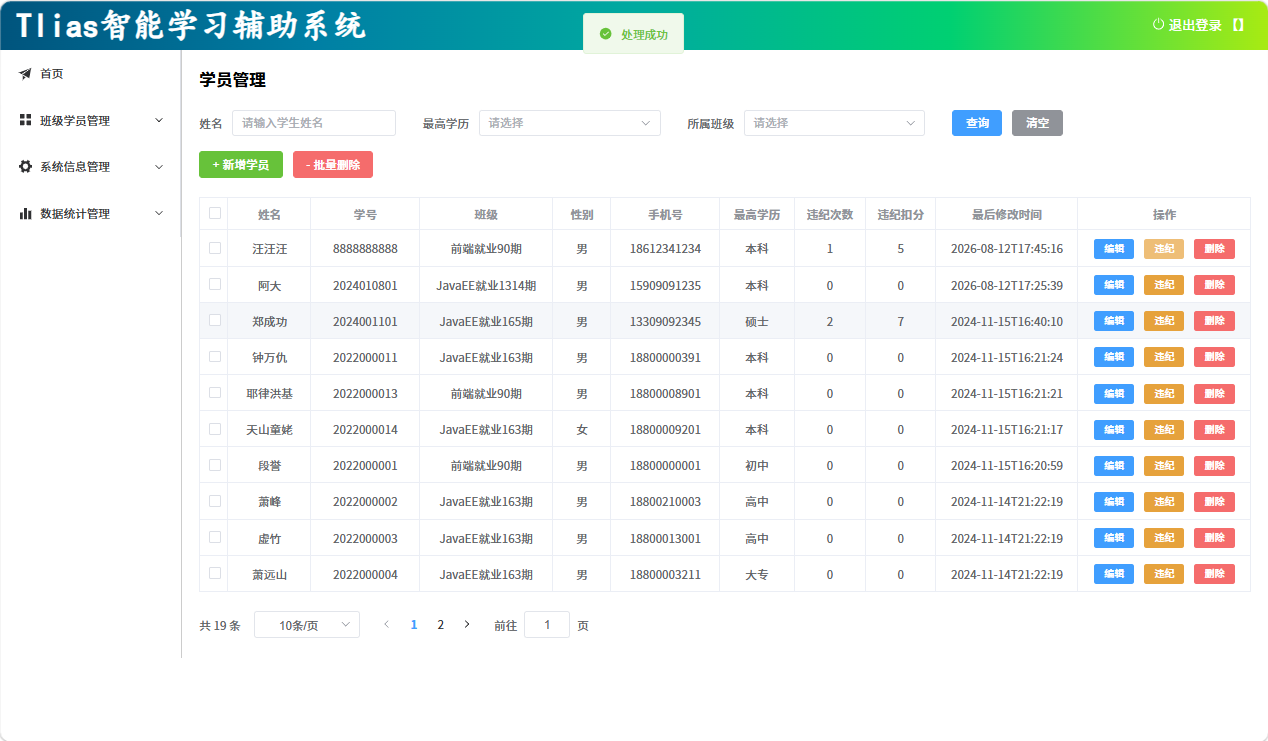Check the box for 郑成功
The height and width of the screenshot is (741, 1268).
coord(215,320)
